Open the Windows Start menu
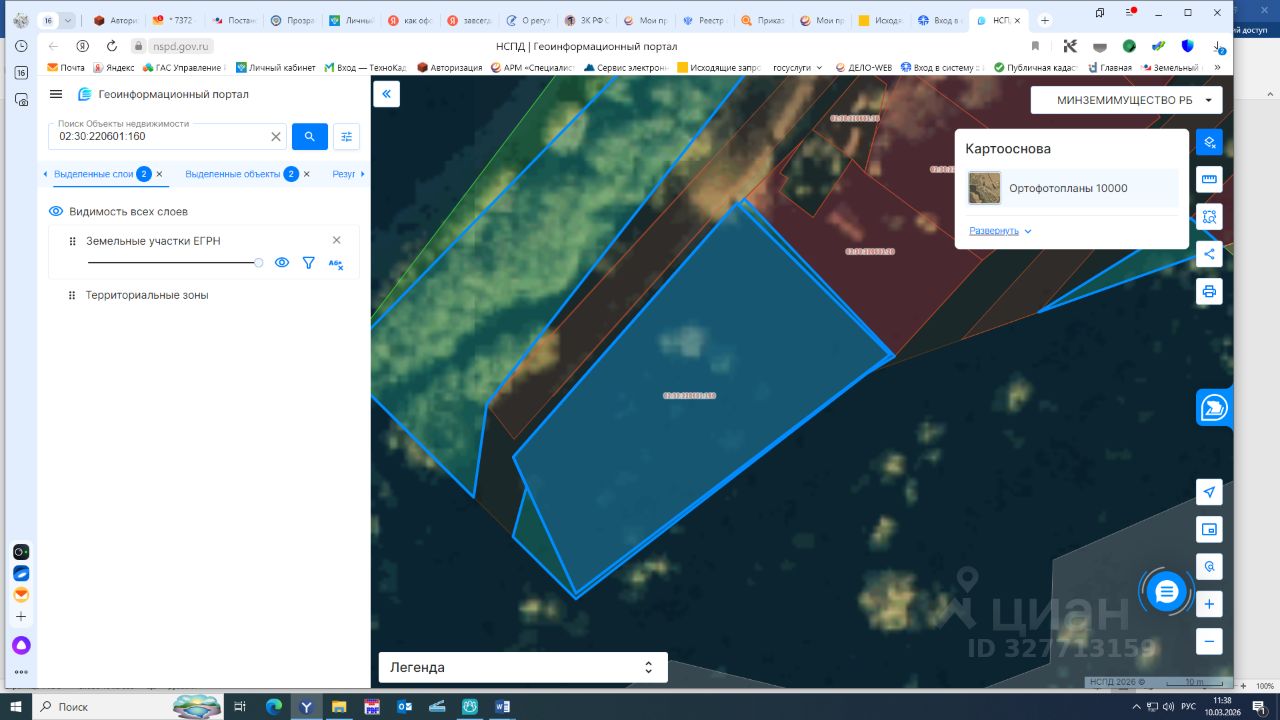 click(16, 706)
